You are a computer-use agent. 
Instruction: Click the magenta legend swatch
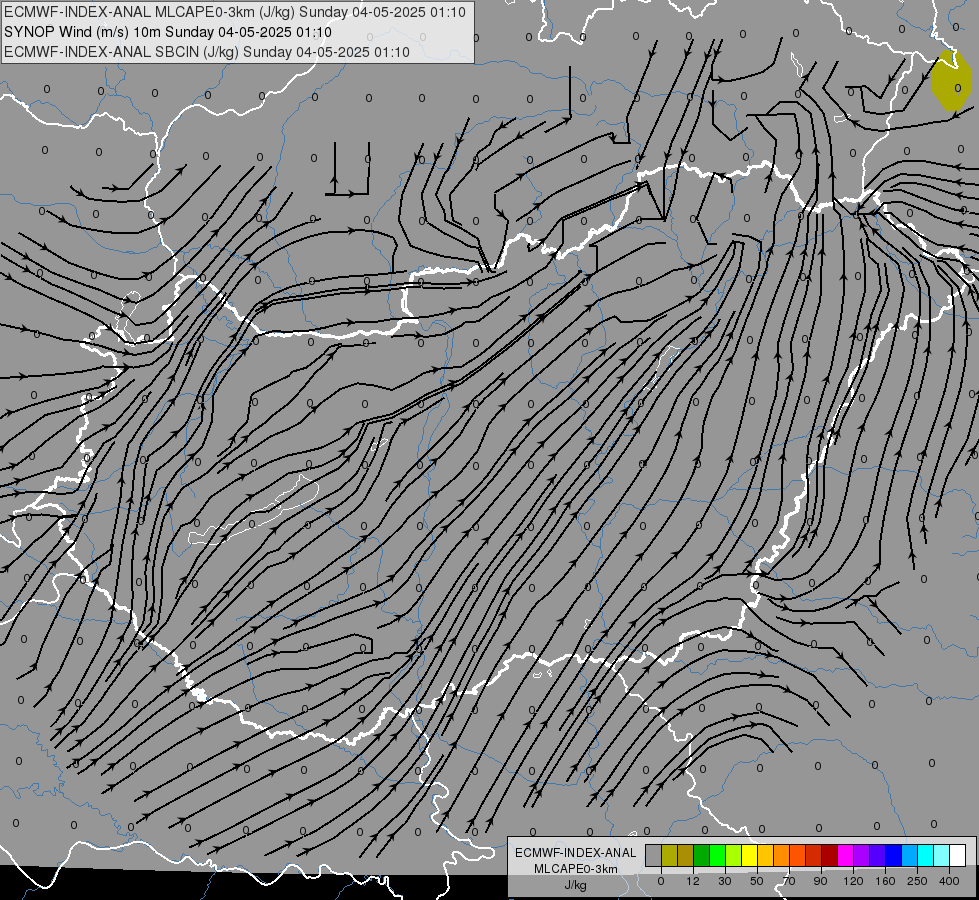click(x=846, y=855)
